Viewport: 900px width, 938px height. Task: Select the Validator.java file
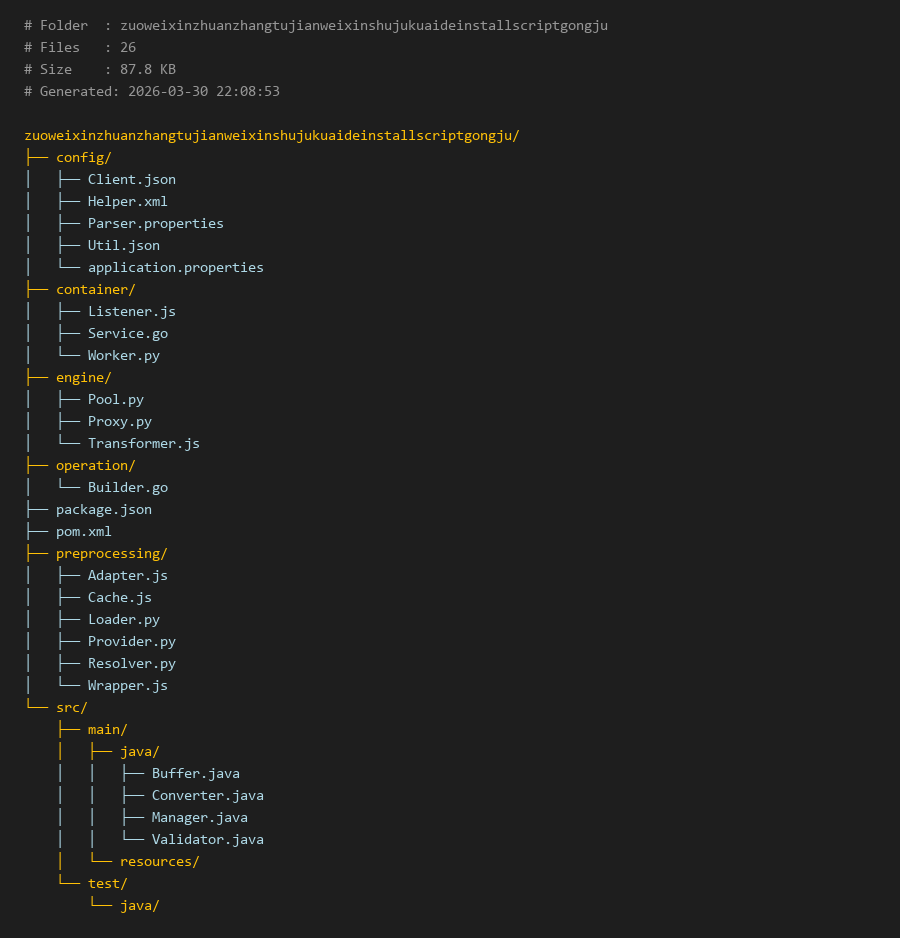click(207, 840)
